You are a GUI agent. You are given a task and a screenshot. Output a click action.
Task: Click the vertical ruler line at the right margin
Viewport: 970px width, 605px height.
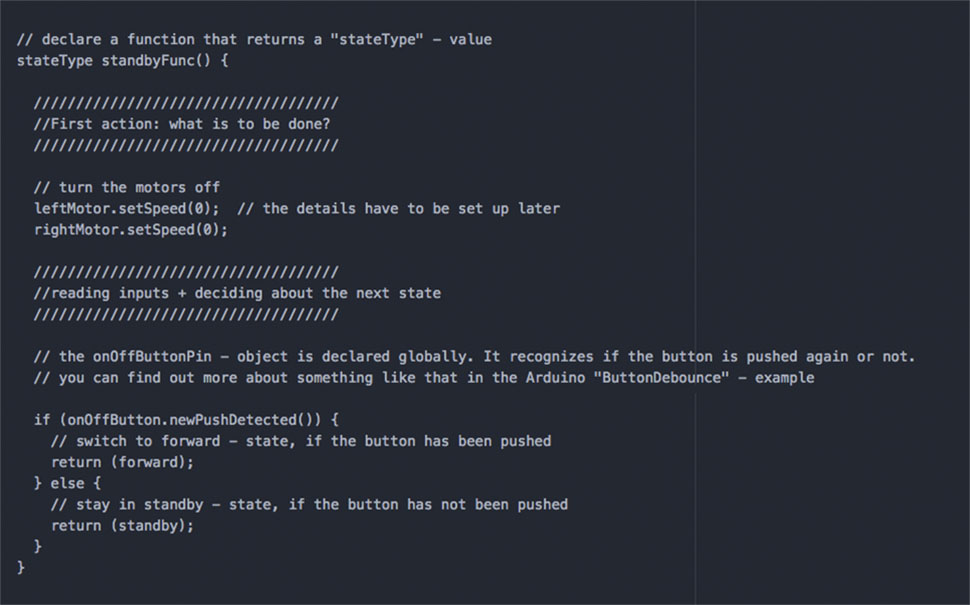(695, 250)
